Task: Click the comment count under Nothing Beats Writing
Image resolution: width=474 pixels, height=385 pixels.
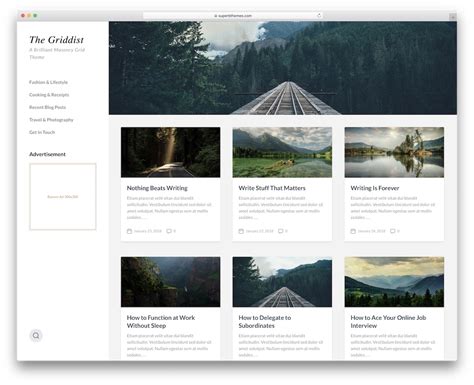Action: click(174, 231)
